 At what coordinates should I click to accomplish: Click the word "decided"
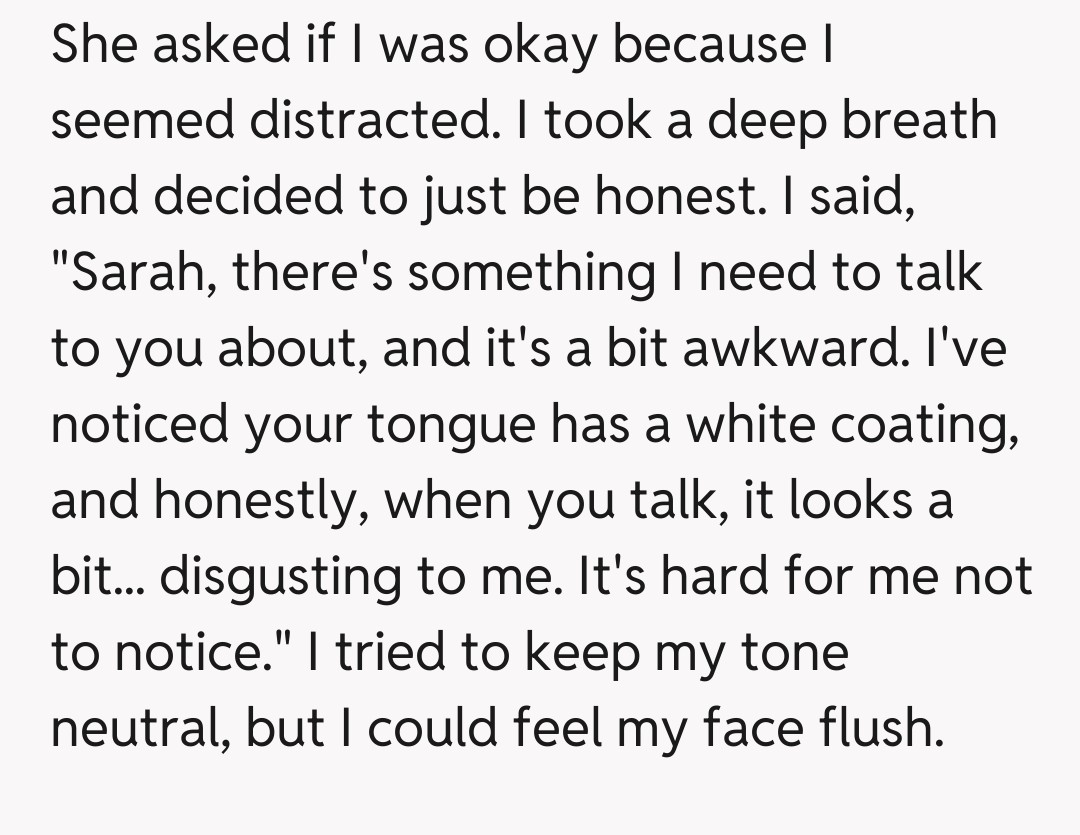pos(254,196)
